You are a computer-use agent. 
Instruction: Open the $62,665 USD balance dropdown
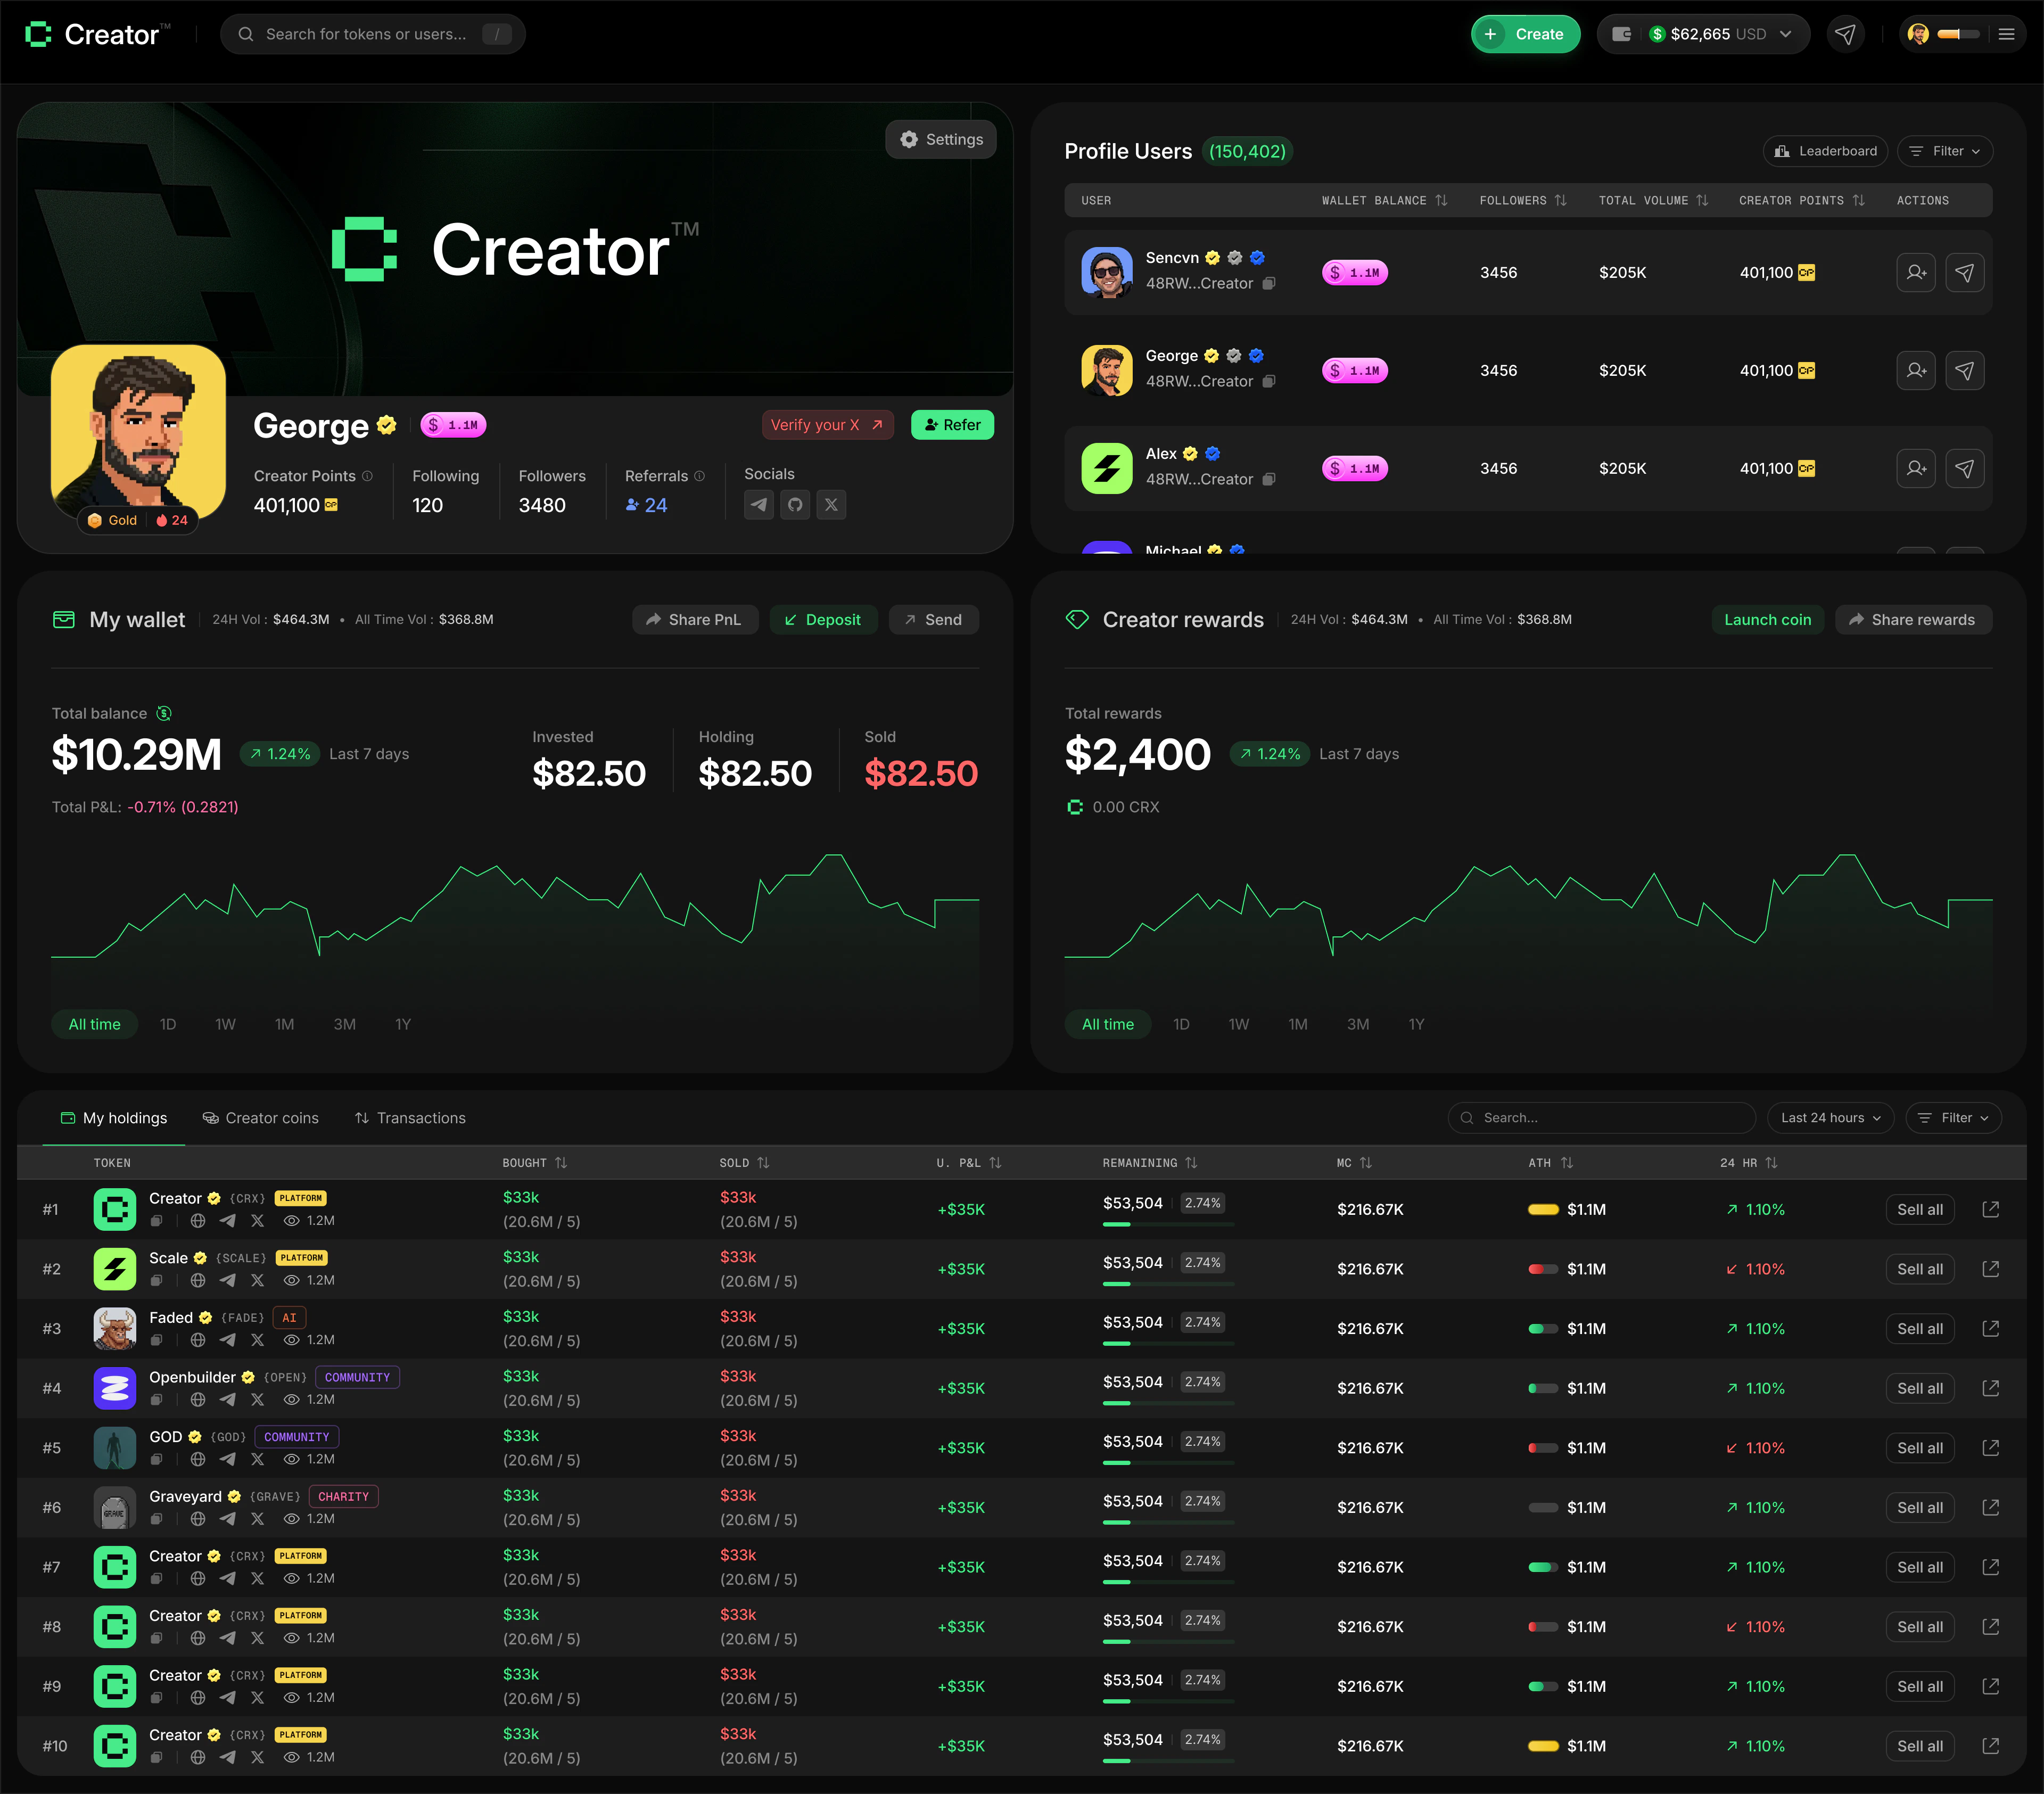pyautogui.click(x=1703, y=34)
